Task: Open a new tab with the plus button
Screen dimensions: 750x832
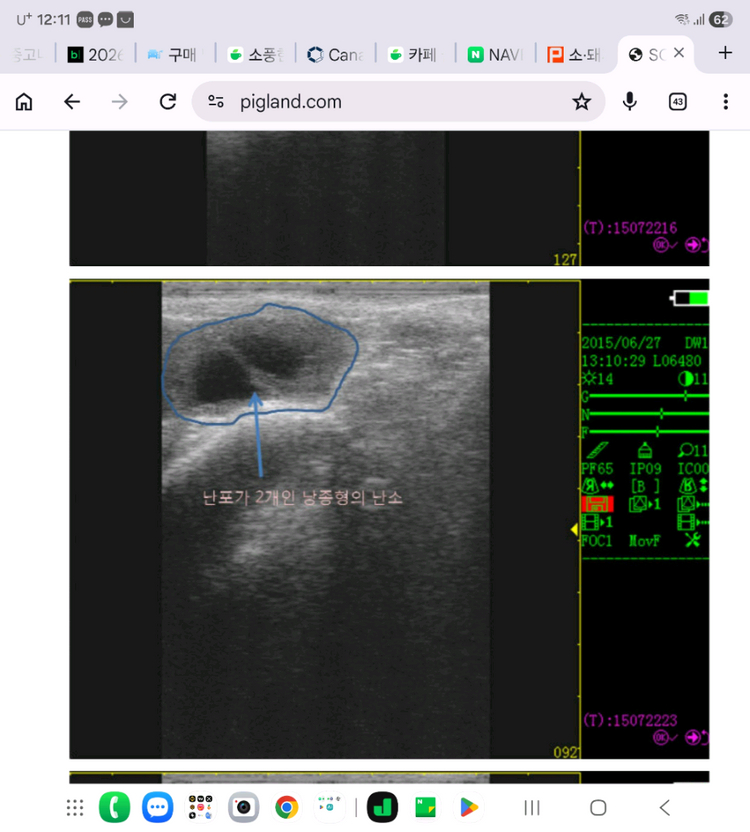Action: pyautogui.click(x=726, y=53)
